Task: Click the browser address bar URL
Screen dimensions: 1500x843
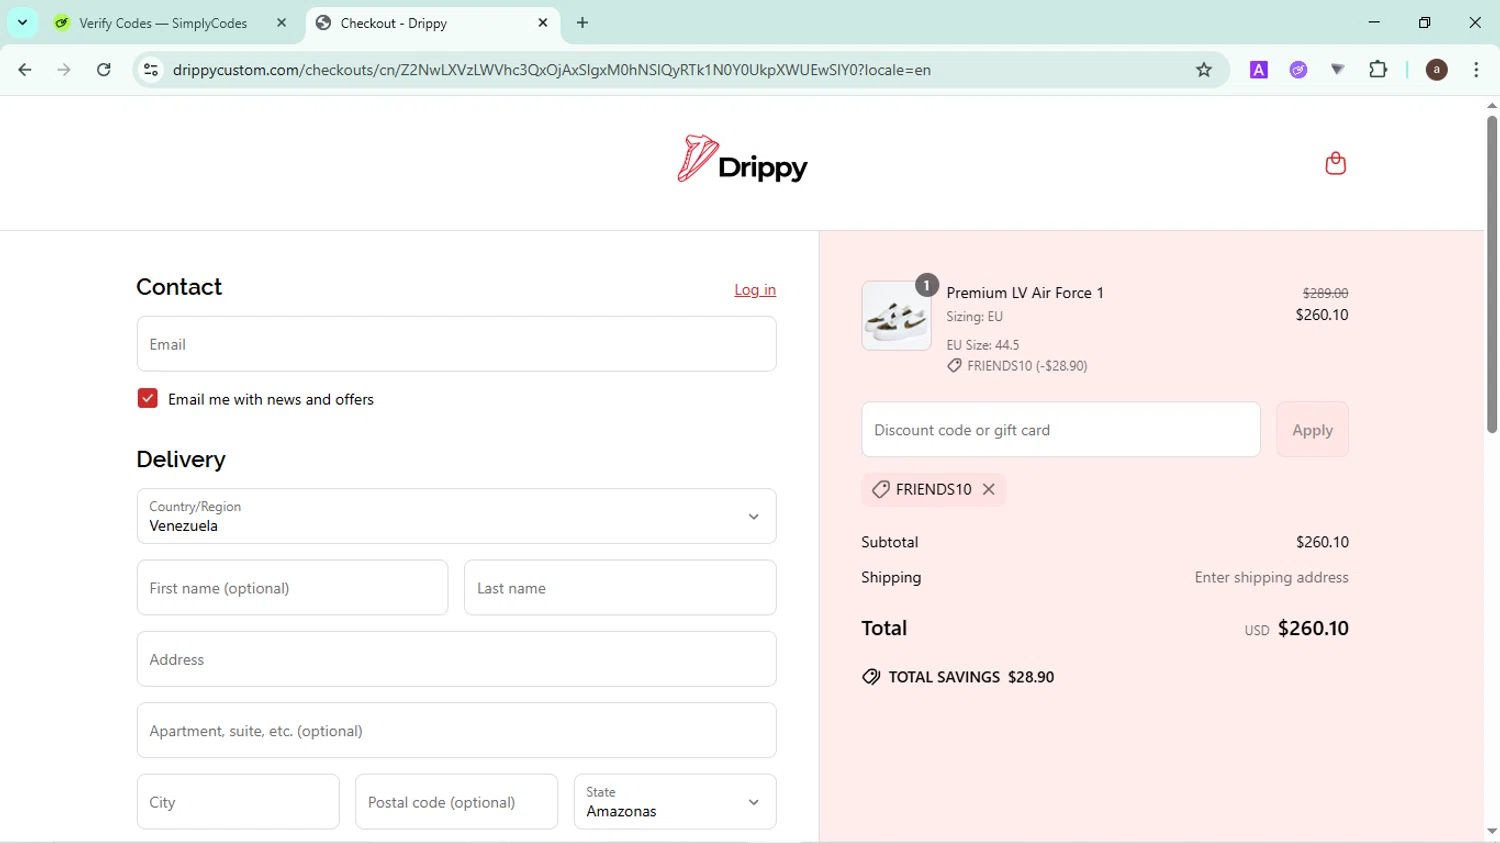Action: point(552,70)
